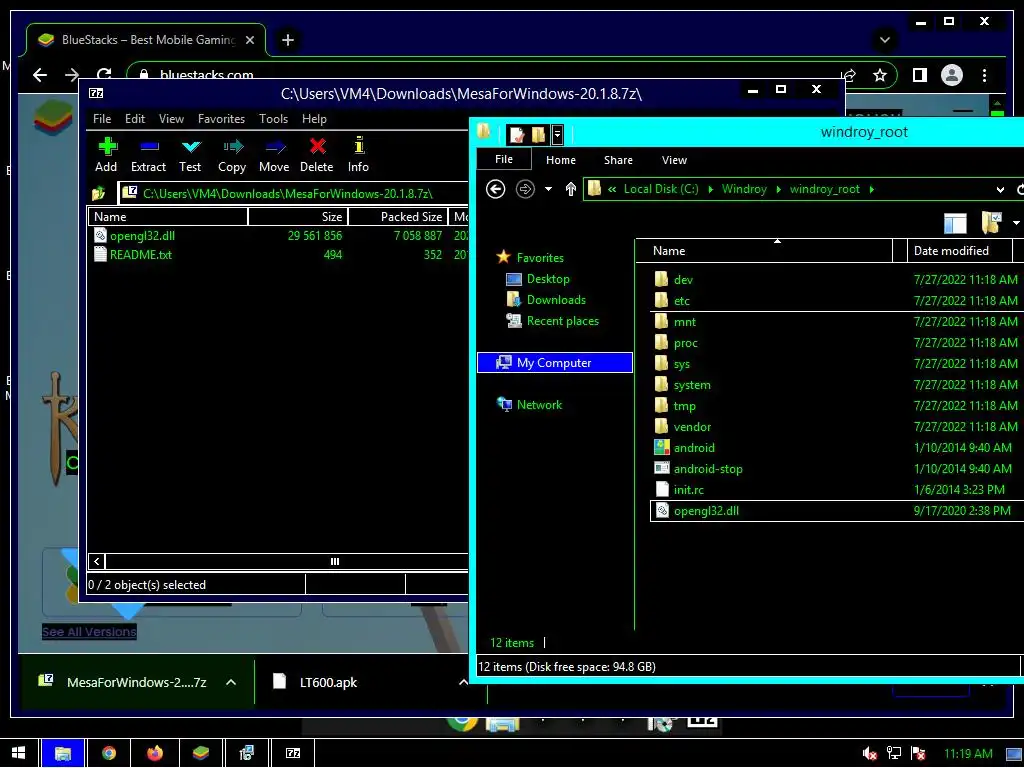Click the Chrome back button
Screen dimensions: 1024x768
(40, 75)
